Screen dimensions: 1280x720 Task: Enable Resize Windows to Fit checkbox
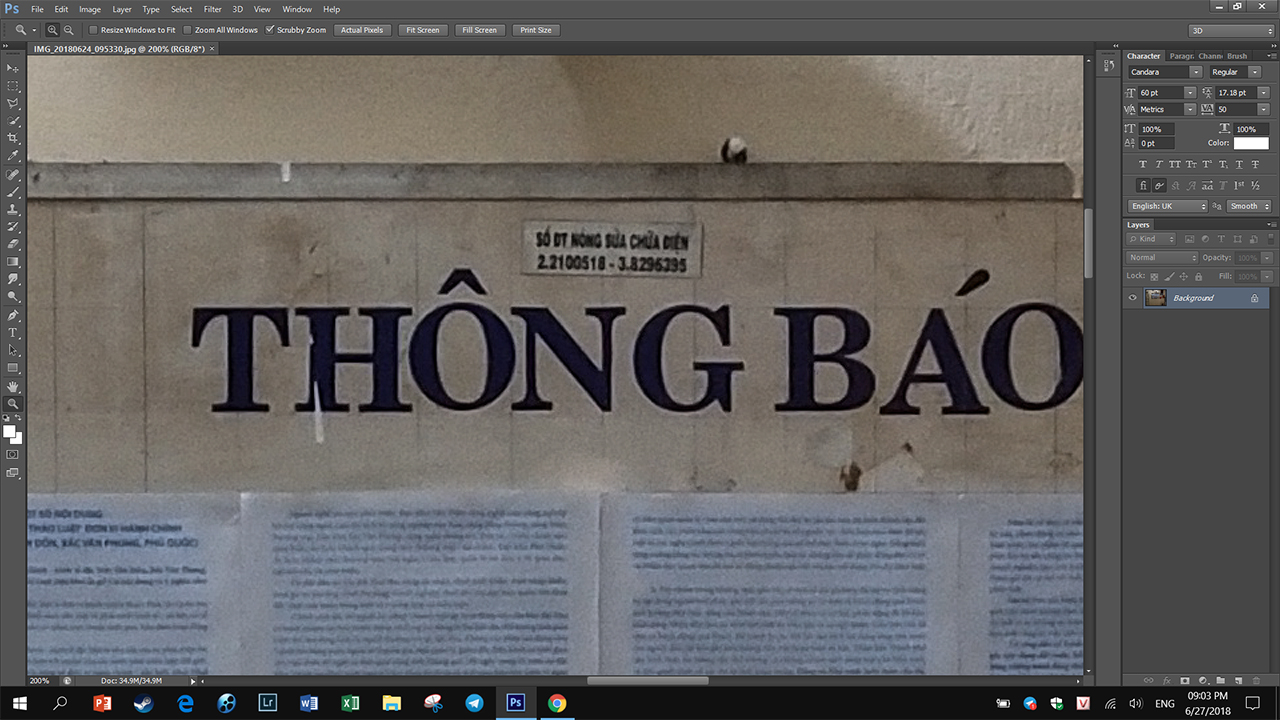tap(93, 30)
